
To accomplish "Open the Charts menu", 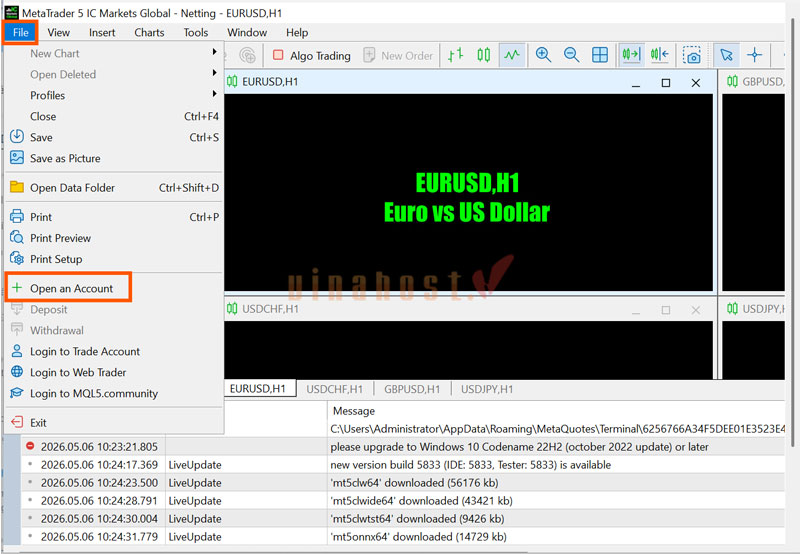I will pos(149,33).
